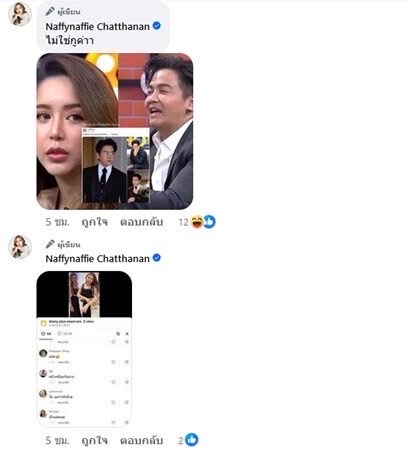Click the pencil author icon on first comment
Image resolution: width=408 pixels, height=450 pixels.
coord(50,11)
